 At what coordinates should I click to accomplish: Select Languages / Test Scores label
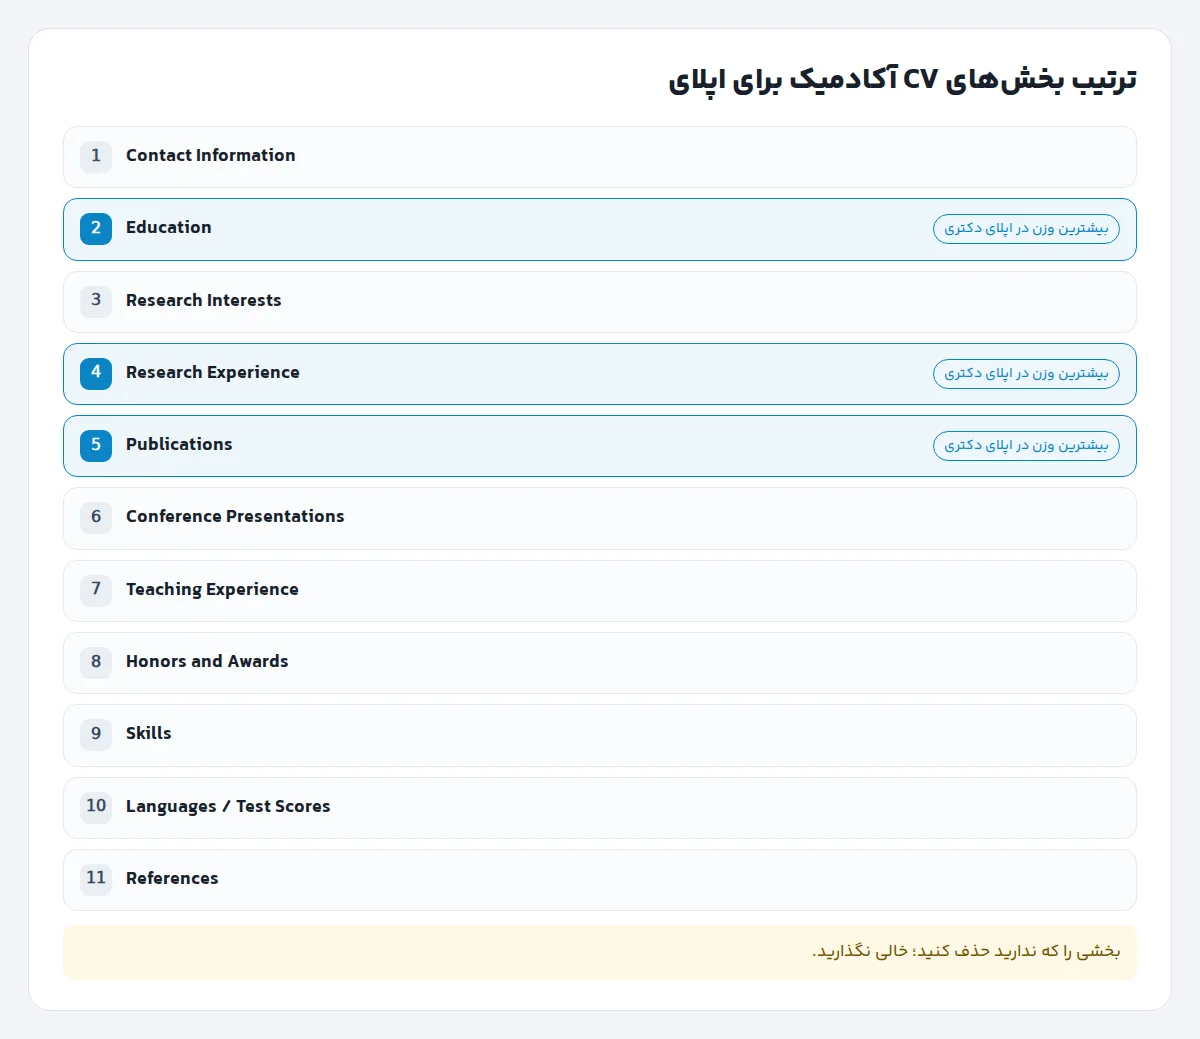tap(228, 806)
